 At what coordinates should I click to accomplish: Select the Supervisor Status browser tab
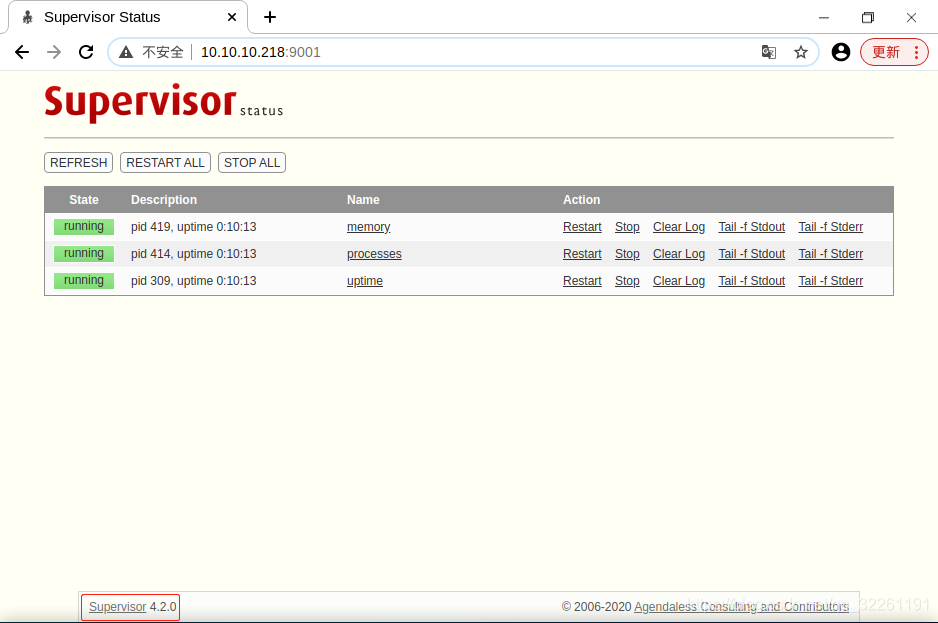(127, 17)
